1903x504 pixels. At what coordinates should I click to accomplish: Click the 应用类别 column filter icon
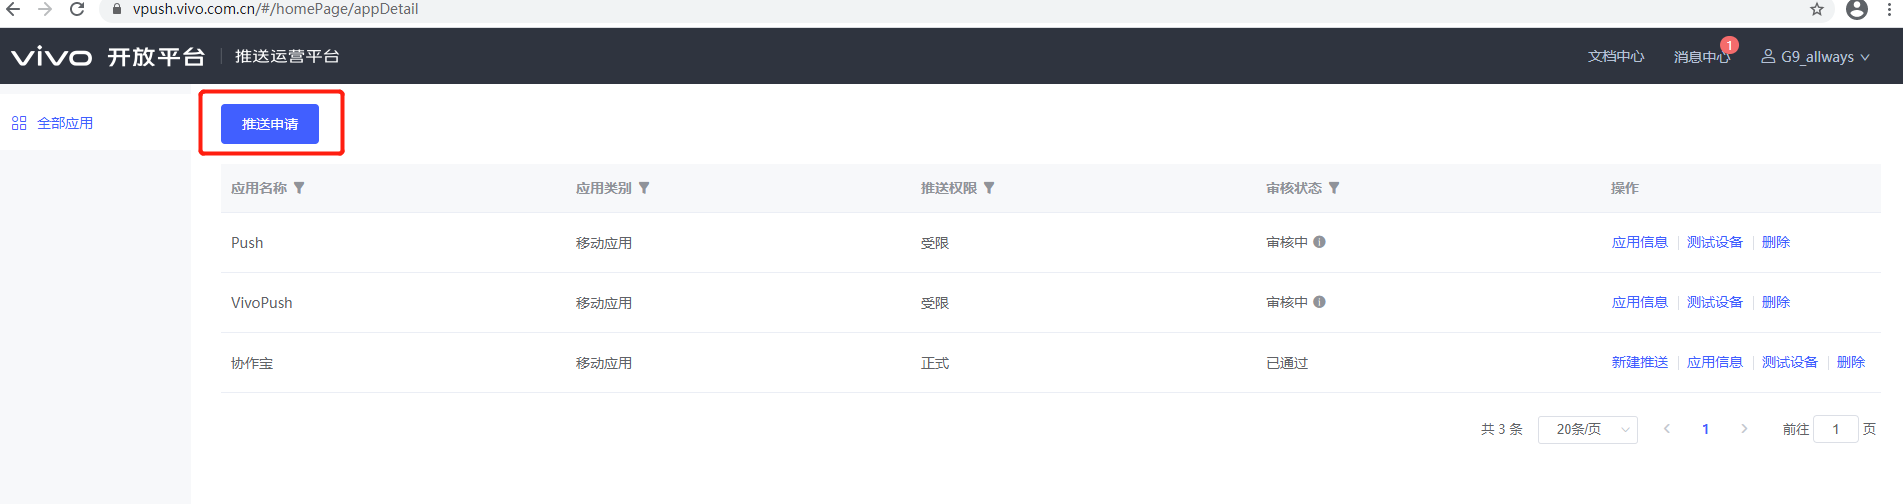644,188
